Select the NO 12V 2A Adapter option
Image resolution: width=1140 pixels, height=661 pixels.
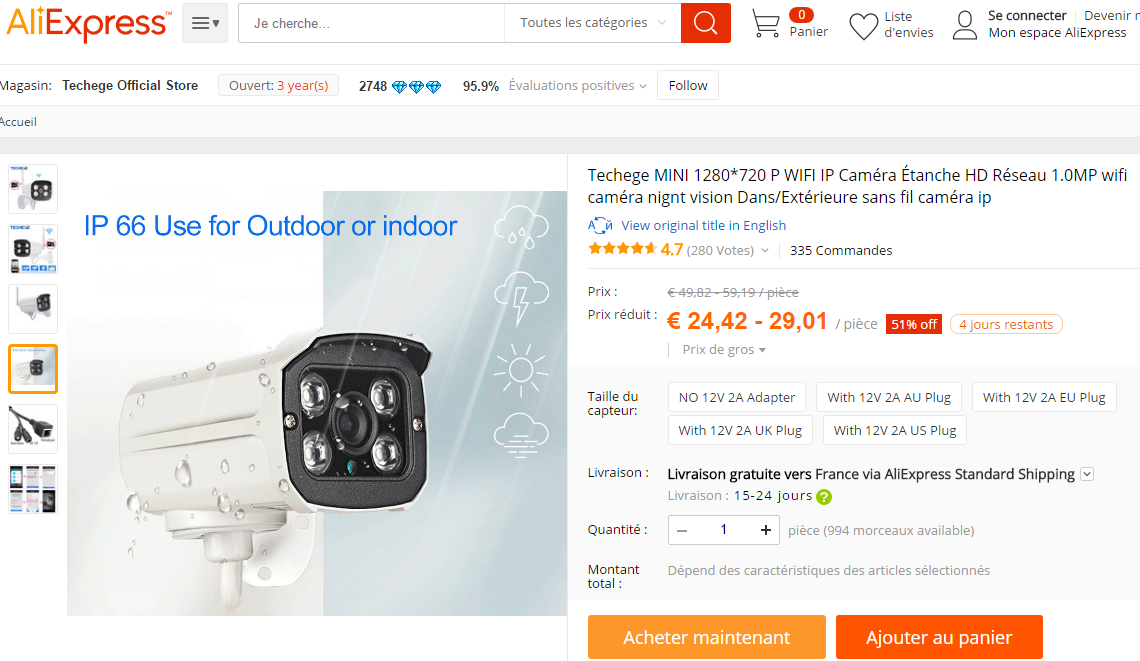pos(736,397)
